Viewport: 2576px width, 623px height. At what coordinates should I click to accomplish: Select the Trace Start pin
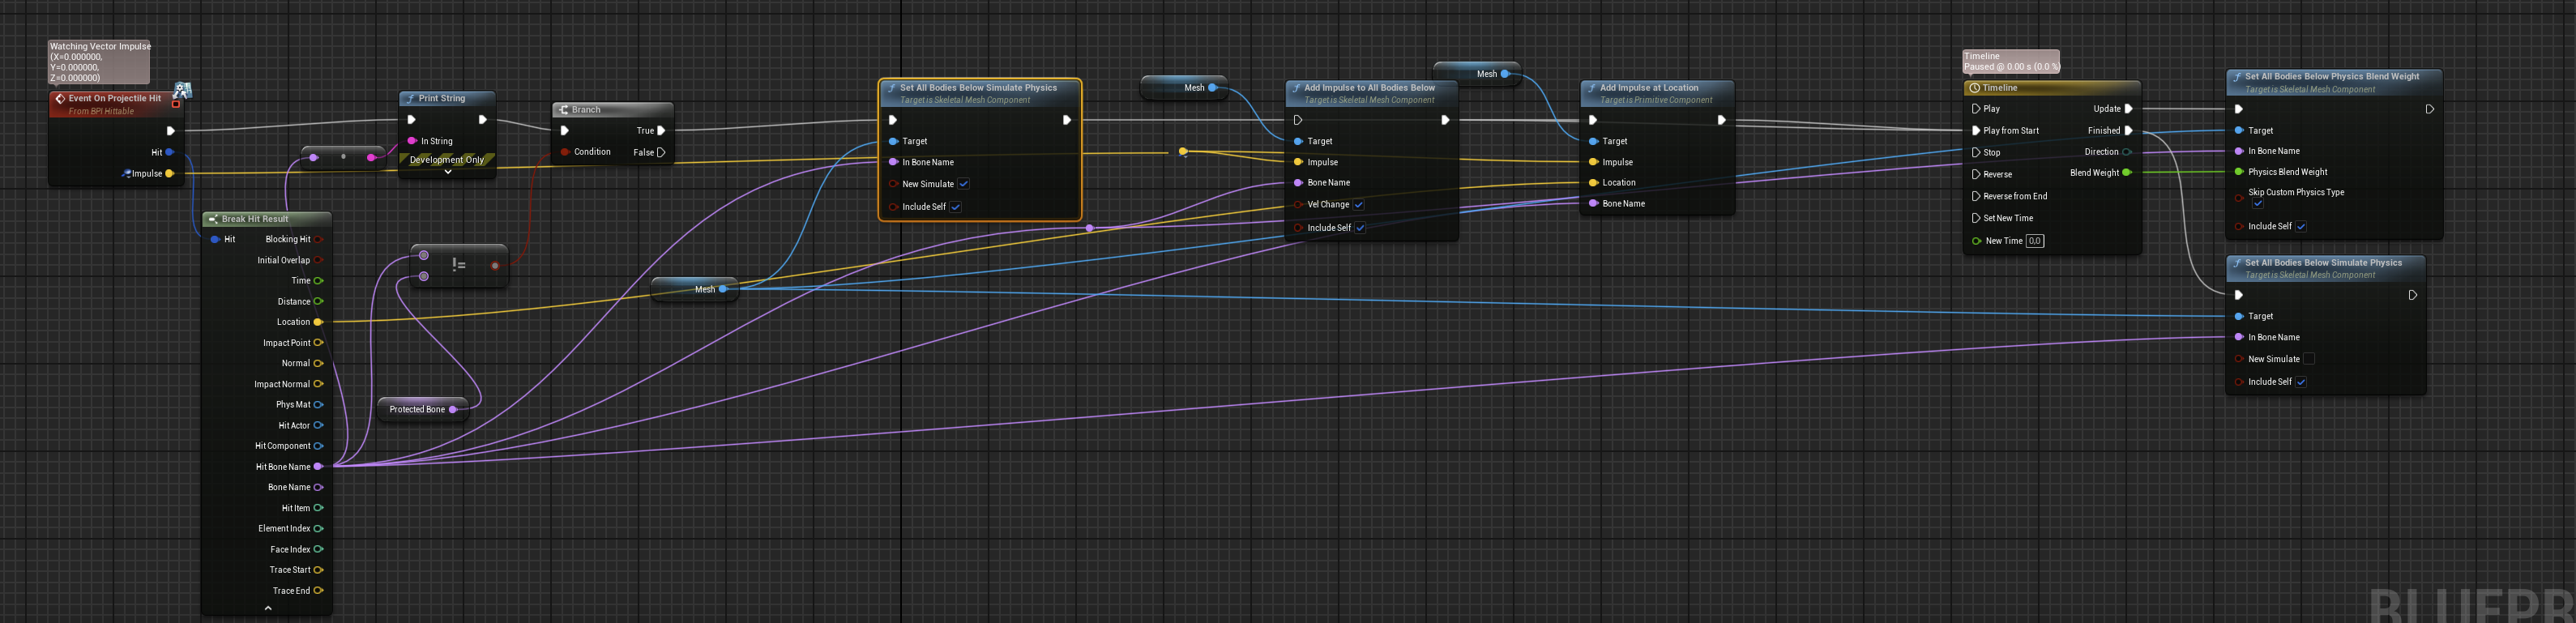(x=319, y=570)
